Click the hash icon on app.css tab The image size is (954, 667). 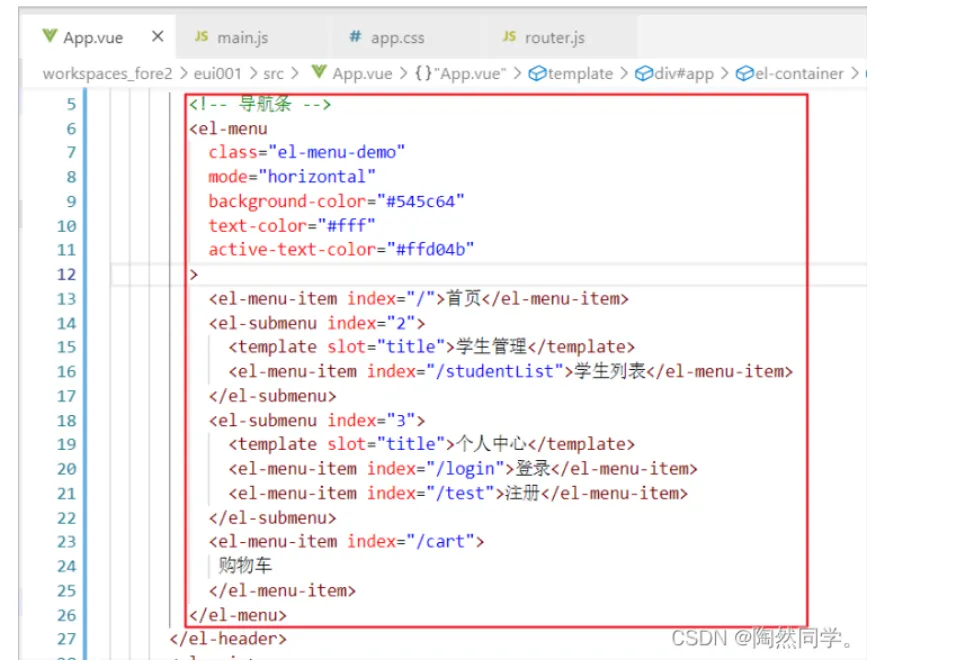coord(355,37)
